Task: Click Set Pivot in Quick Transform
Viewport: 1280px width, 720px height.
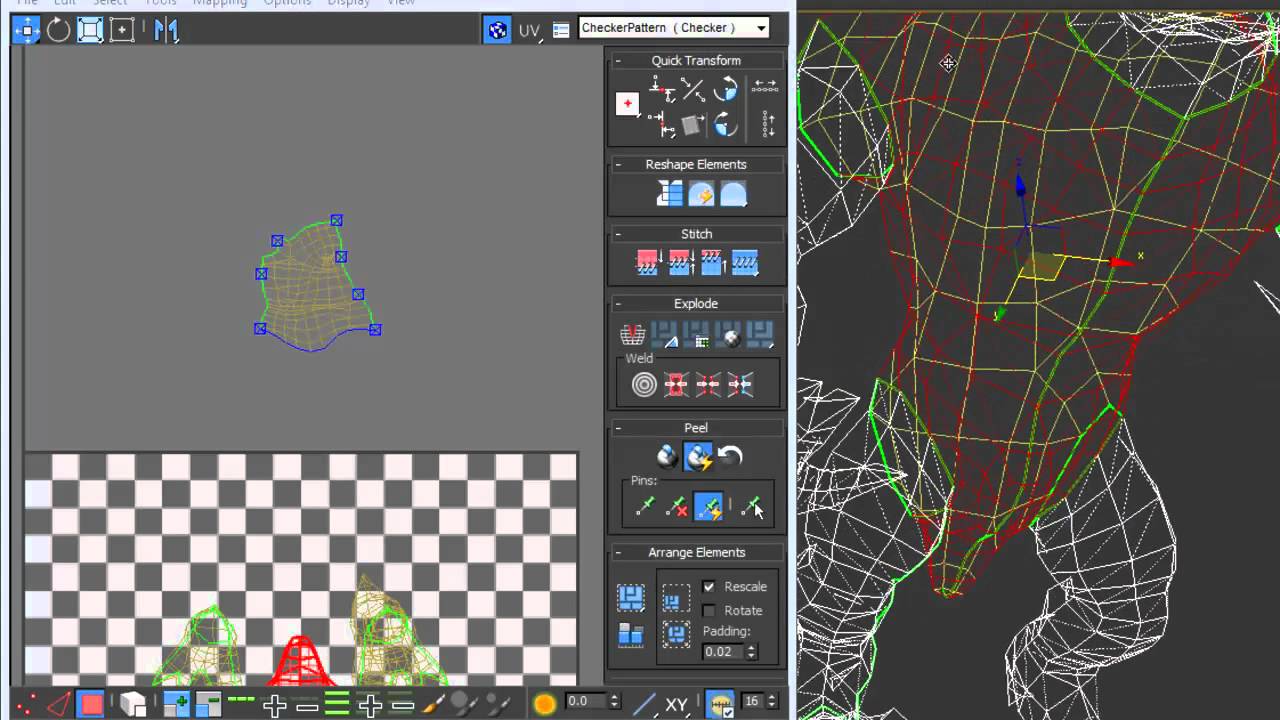Action: [x=627, y=103]
